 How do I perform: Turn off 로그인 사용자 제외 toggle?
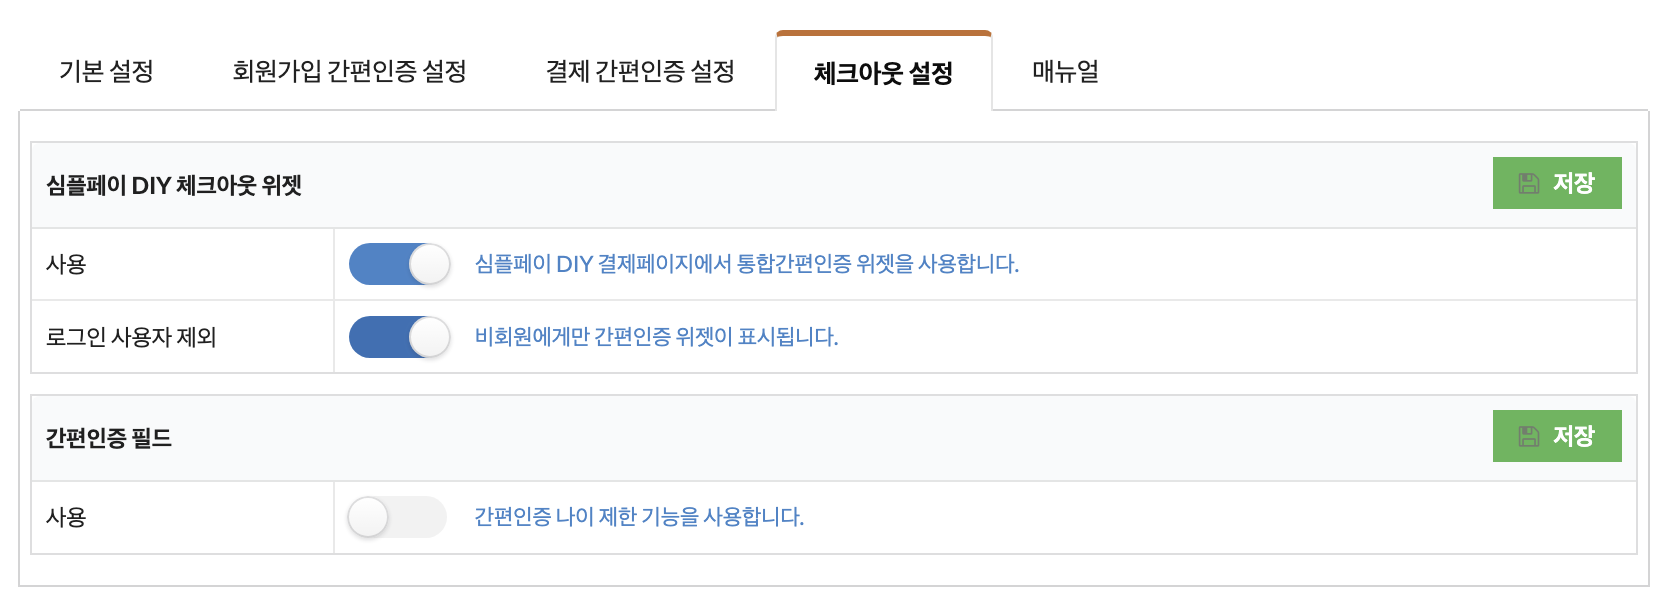399,337
